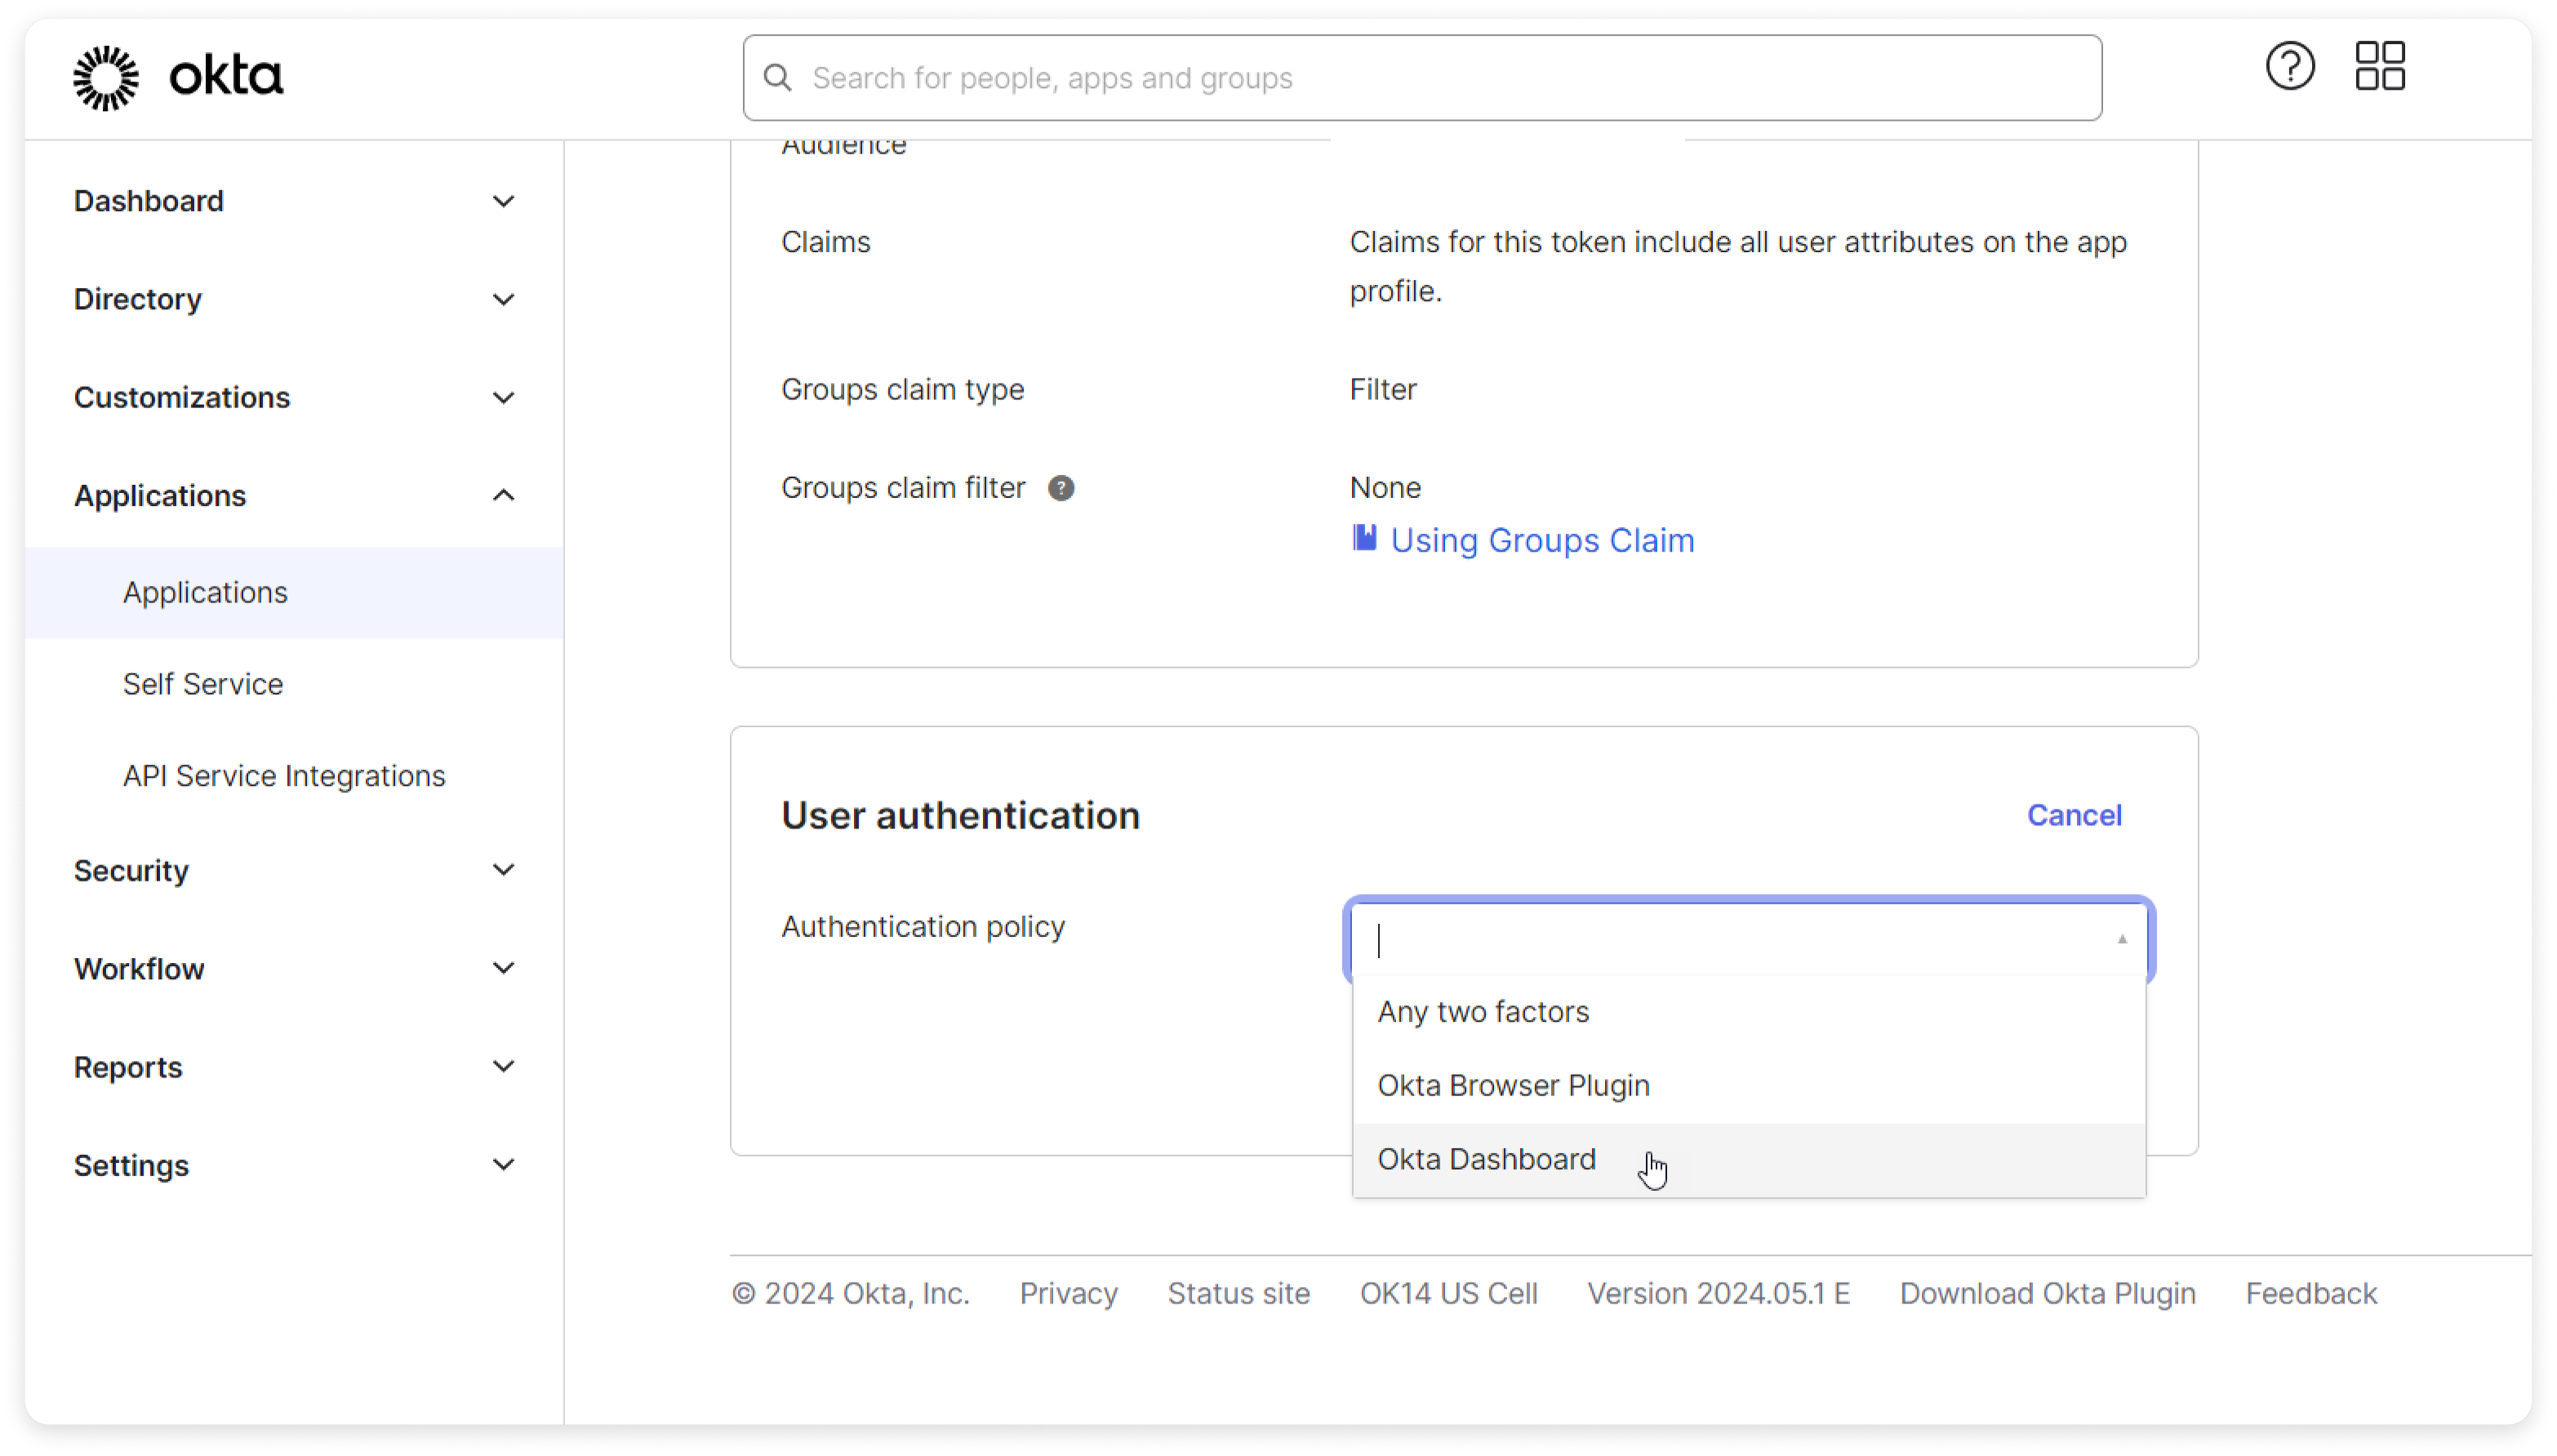This screenshot has width=2557, height=1456.
Task: Click the Groups claim filter label
Action: 902,487
